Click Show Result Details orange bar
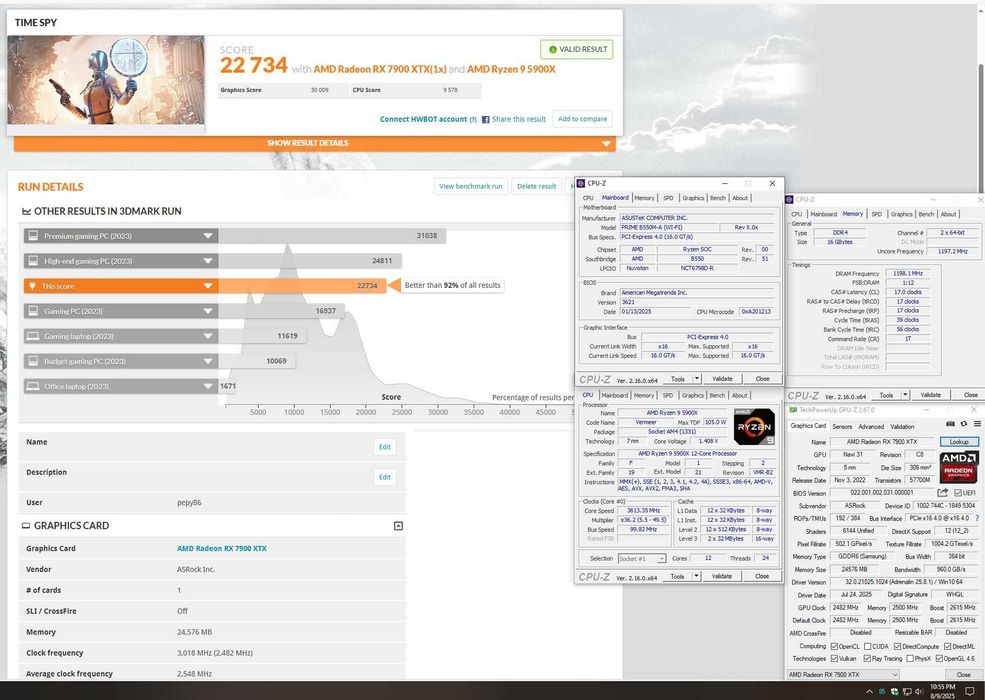Viewport: 985px width, 700px height. tap(315, 143)
